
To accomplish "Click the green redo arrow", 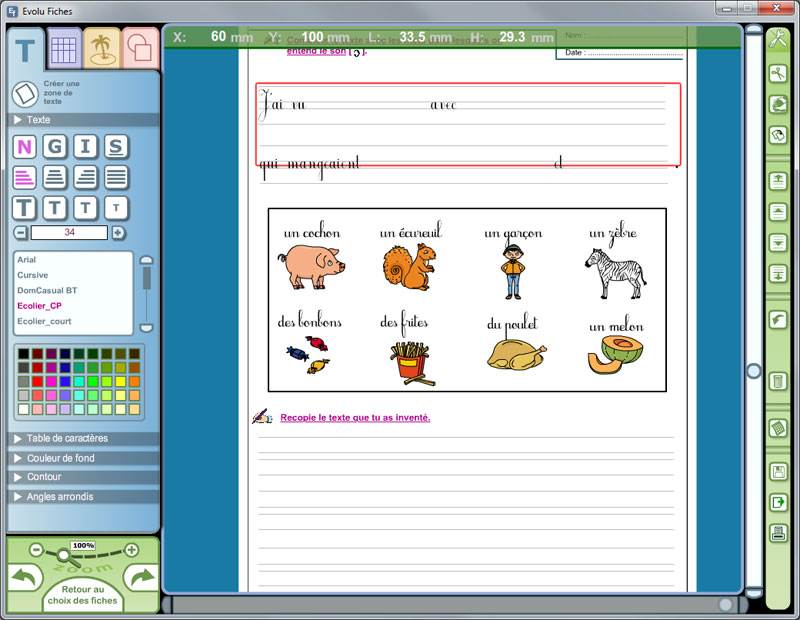I will [139, 578].
